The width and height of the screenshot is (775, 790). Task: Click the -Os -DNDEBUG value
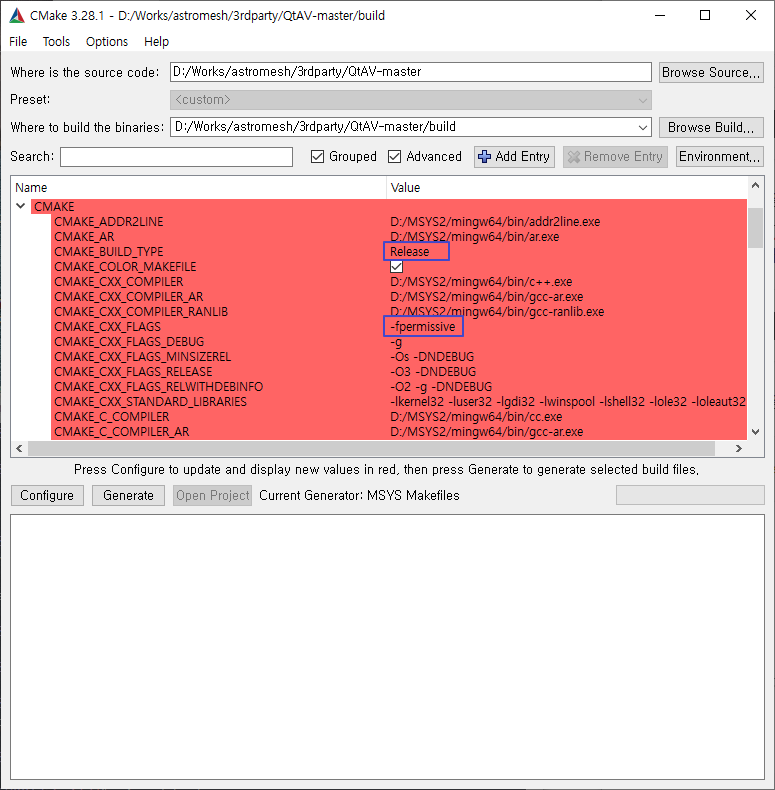[x=432, y=357]
